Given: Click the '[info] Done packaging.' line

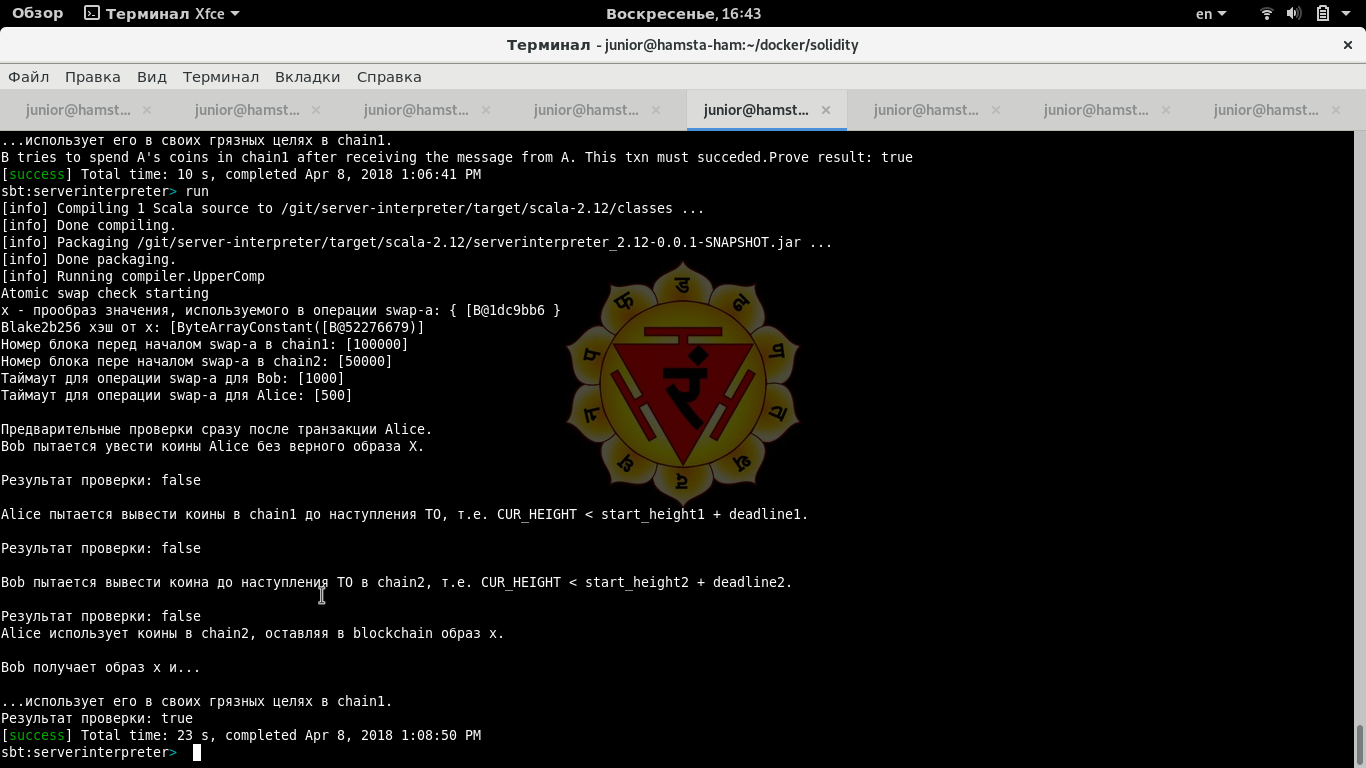Looking at the screenshot, I should 89,259.
